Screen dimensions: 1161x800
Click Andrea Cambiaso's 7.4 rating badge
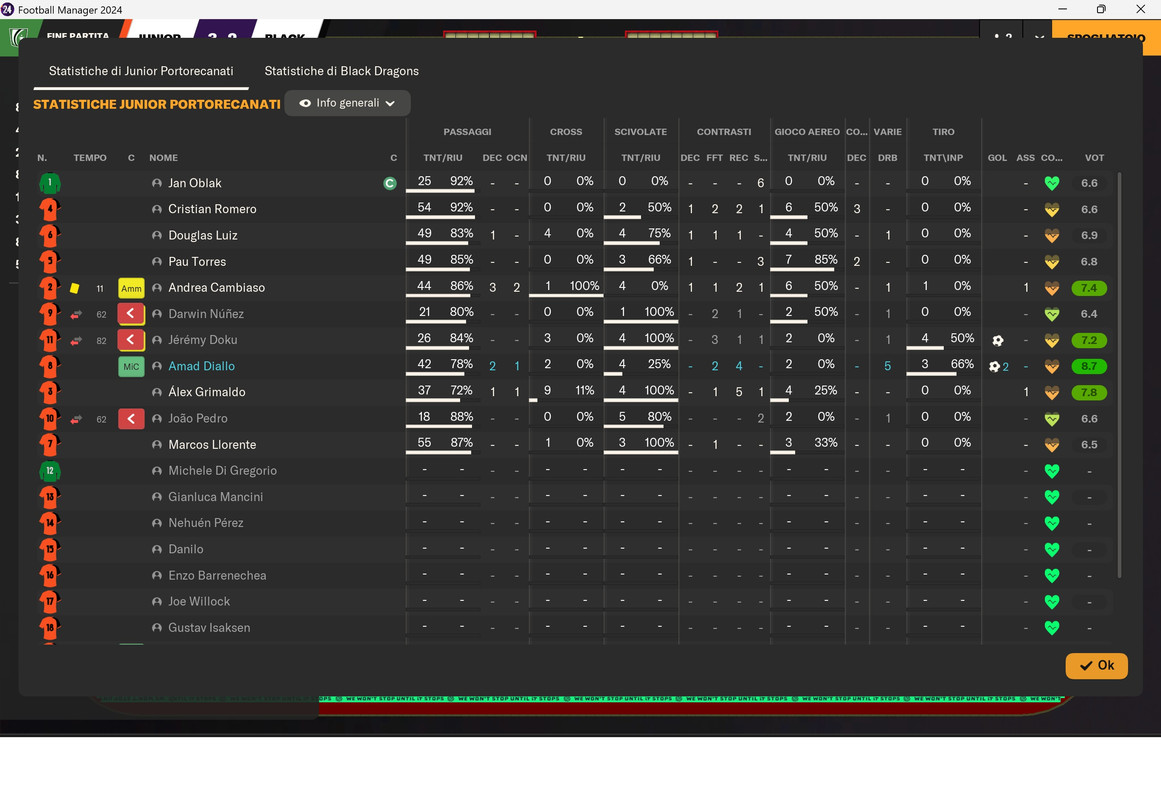pyautogui.click(x=1088, y=288)
